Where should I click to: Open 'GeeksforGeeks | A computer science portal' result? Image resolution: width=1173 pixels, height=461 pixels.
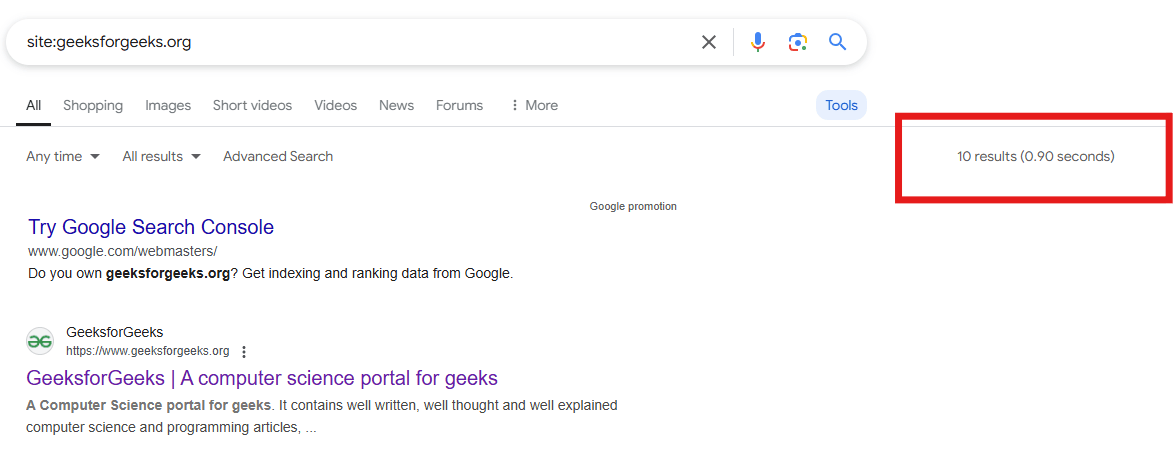[262, 378]
